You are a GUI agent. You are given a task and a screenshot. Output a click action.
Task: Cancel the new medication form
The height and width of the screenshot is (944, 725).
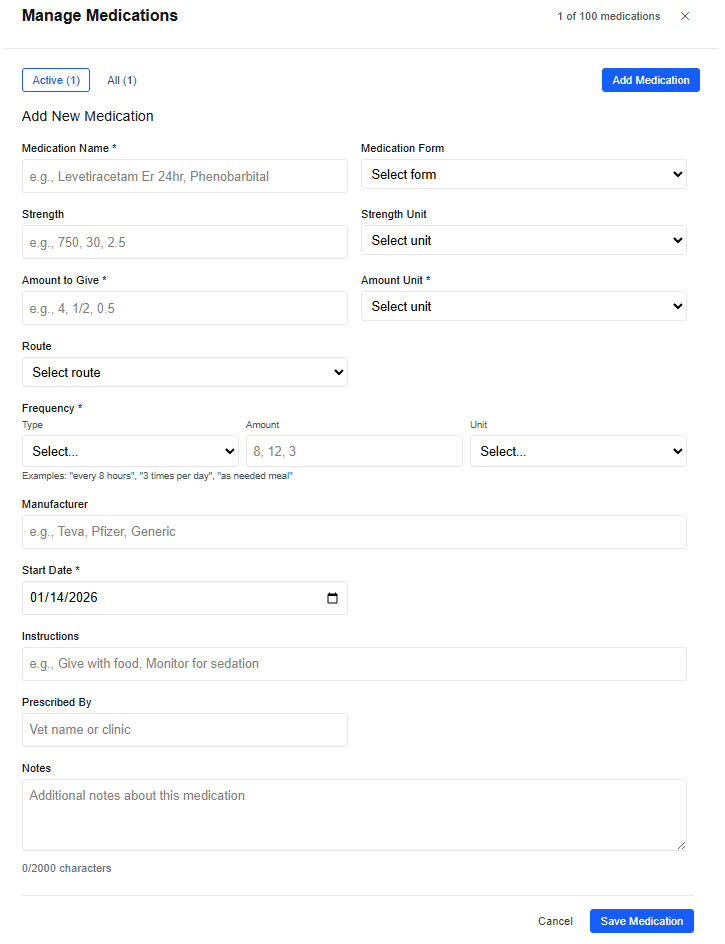coord(555,921)
